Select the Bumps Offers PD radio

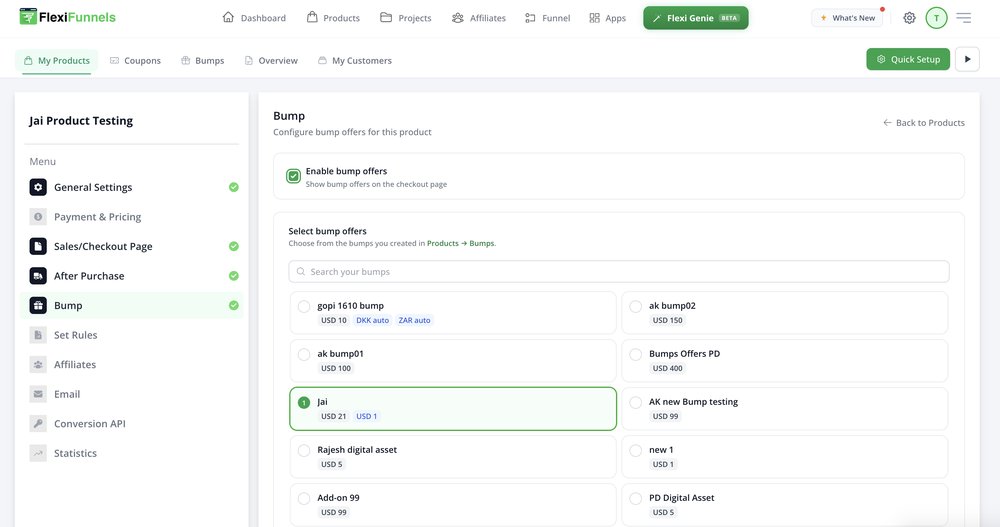click(x=636, y=354)
